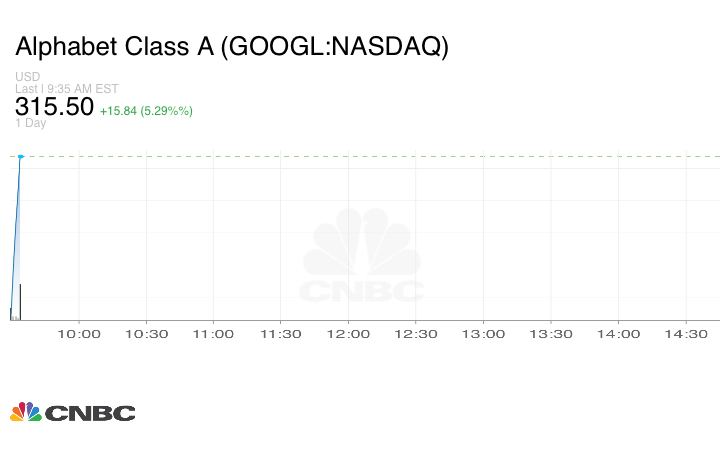
Task: Click the green +15.84 (5.29%) change text
Action: tap(146, 110)
